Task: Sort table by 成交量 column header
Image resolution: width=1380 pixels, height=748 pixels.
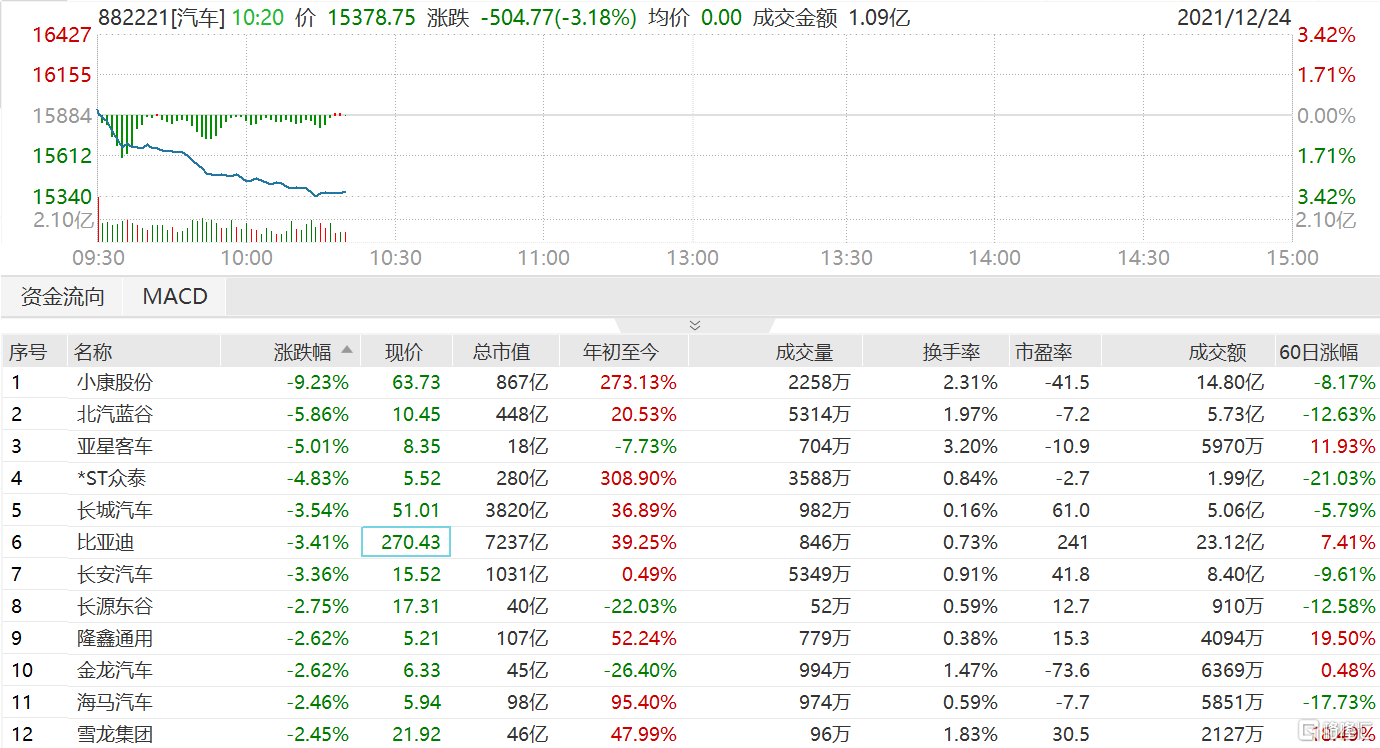Action: [x=804, y=352]
